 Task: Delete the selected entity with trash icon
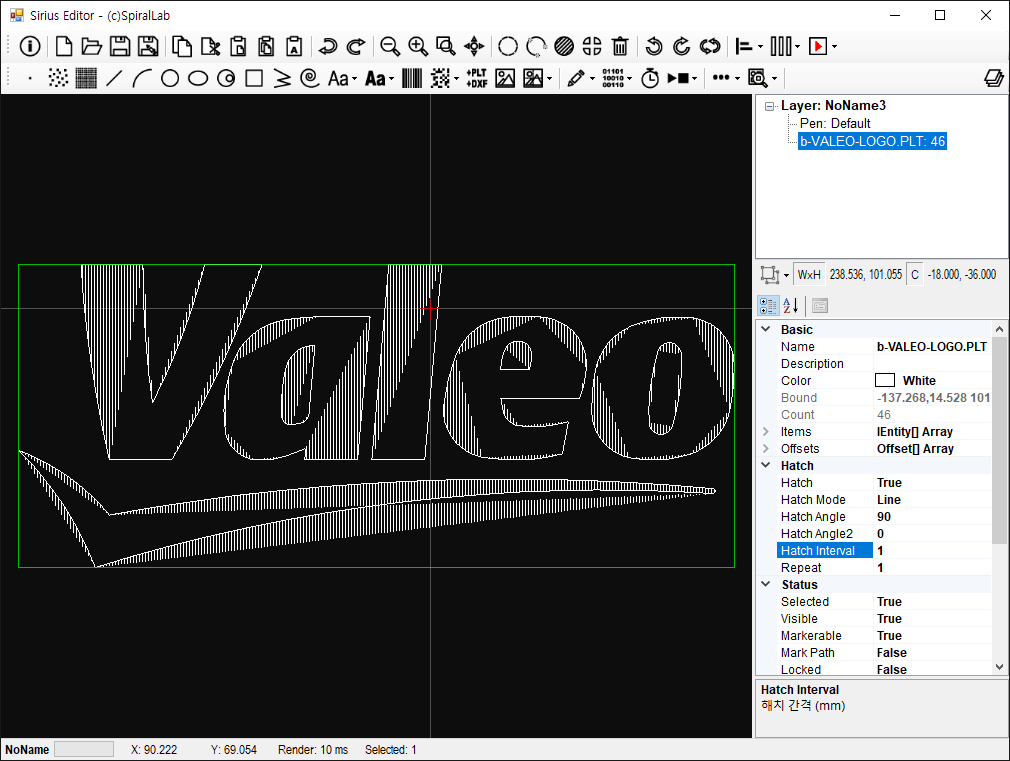click(x=620, y=46)
